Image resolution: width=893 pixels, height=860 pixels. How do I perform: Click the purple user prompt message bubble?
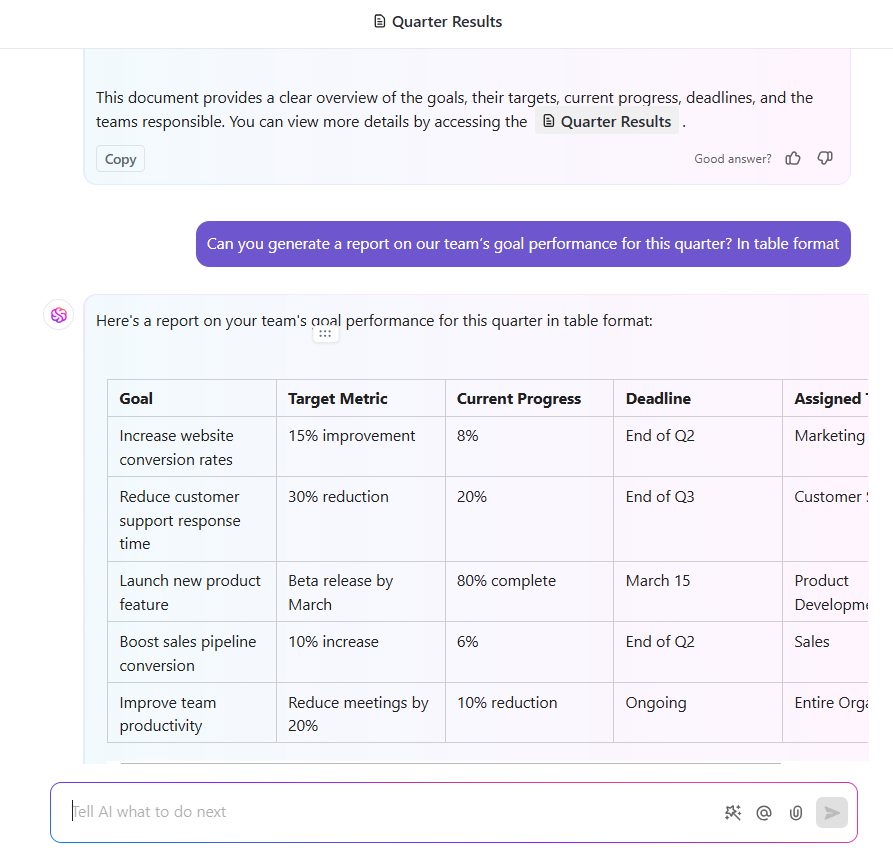tap(523, 244)
